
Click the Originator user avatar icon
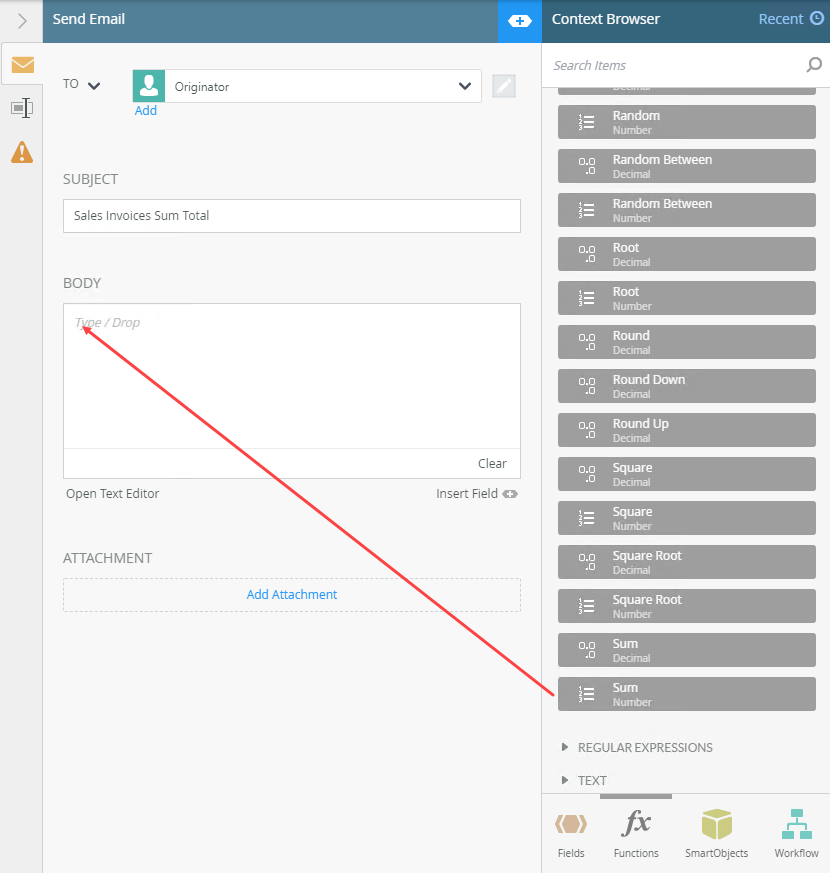[x=149, y=86]
